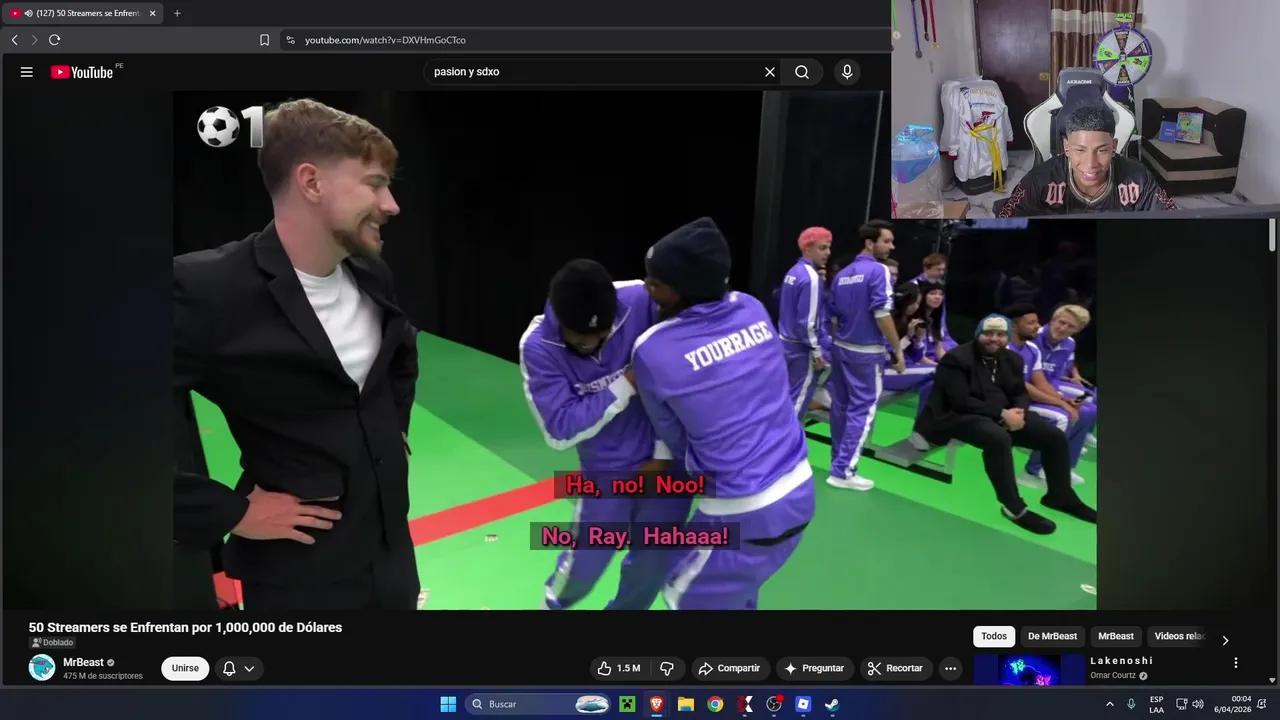The height and width of the screenshot is (720, 1280).
Task: Click the 'Doblado' dubbed badge
Action: [x=52, y=643]
